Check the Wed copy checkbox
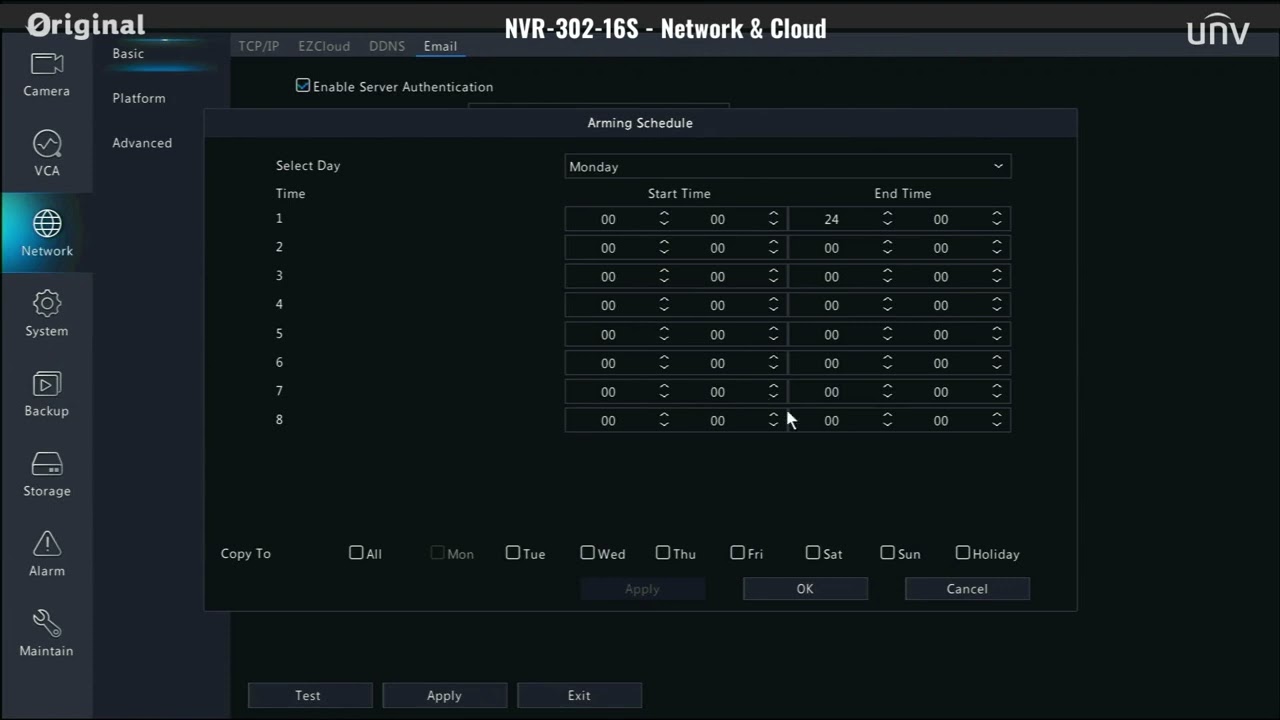 (x=587, y=553)
